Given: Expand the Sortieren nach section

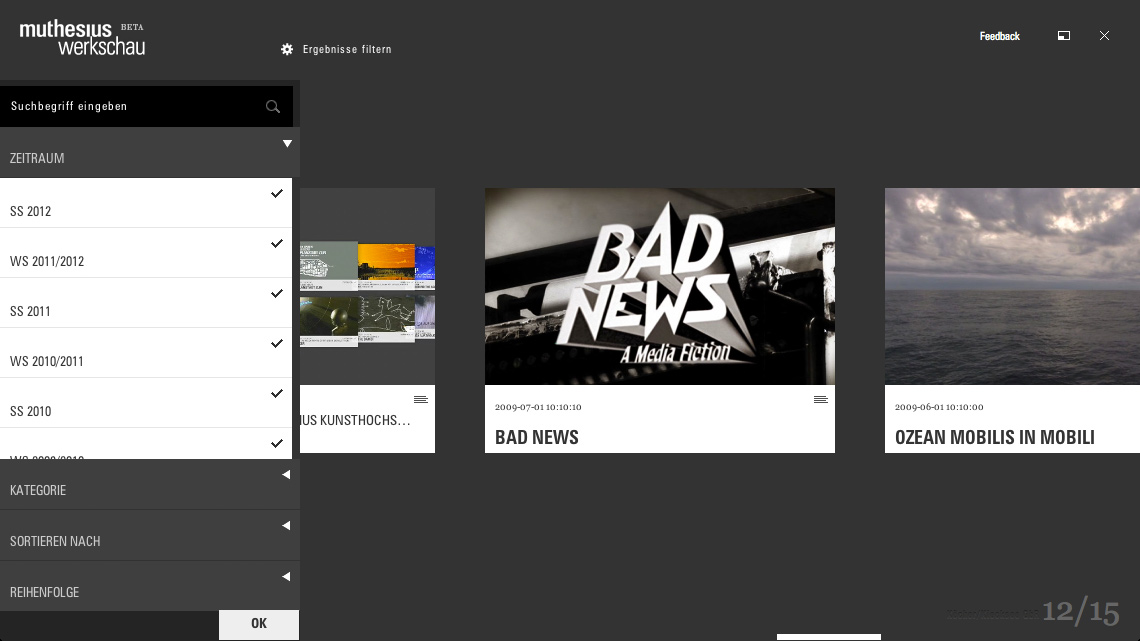Looking at the screenshot, I should 286,526.
